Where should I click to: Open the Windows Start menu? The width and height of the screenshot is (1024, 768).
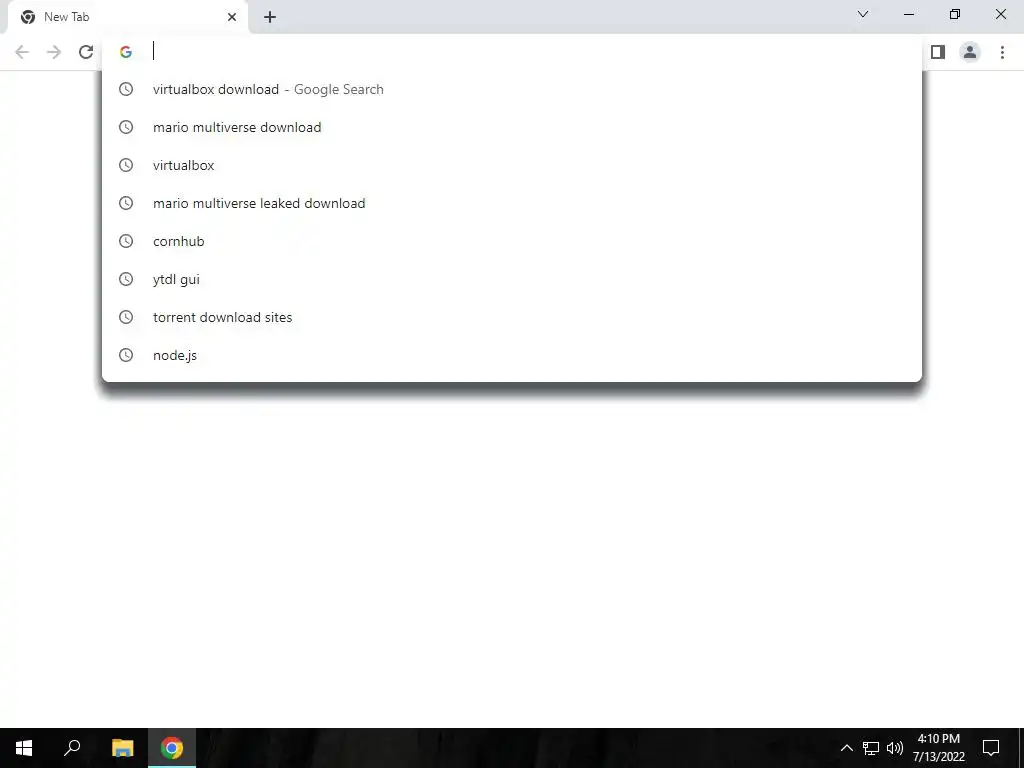pyautogui.click(x=24, y=748)
